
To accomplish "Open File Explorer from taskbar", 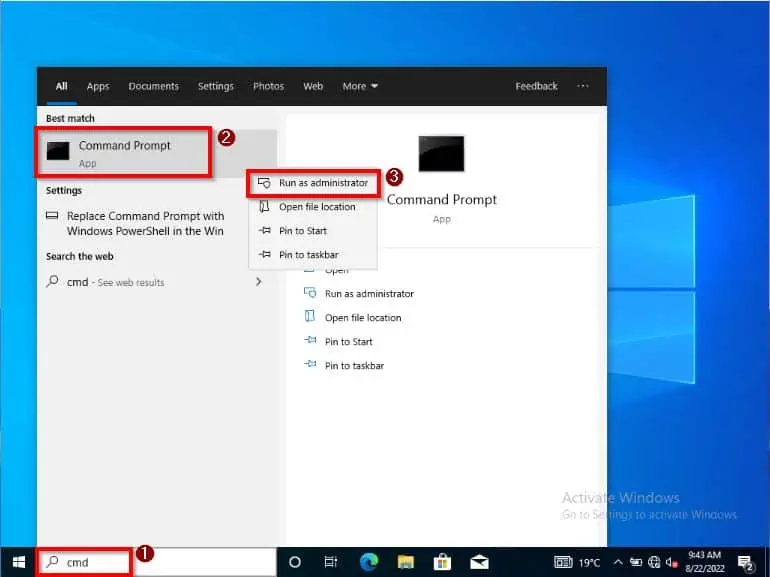I will [406, 562].
